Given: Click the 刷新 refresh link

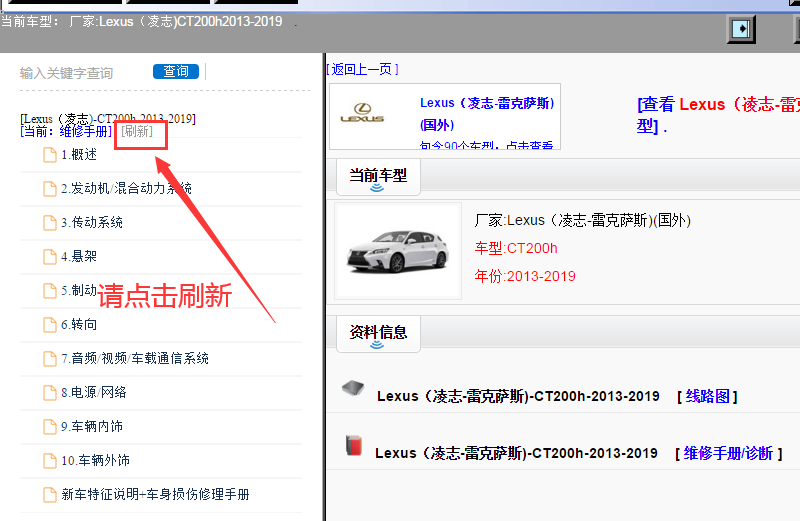Looking at the screenshot, I should pyautogui.click(x=137, y=132).
